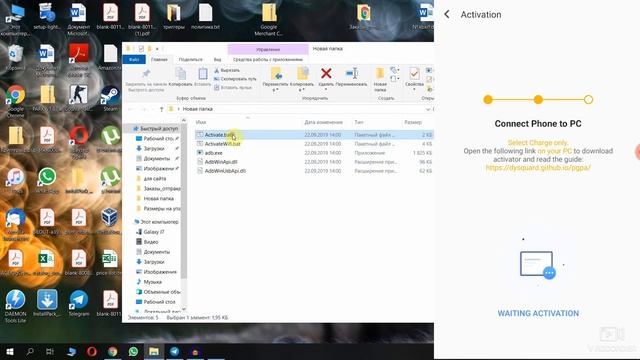Open WhatsApp desktop shortcut
Screen dimensions: 640x360
tap(47, 181)
